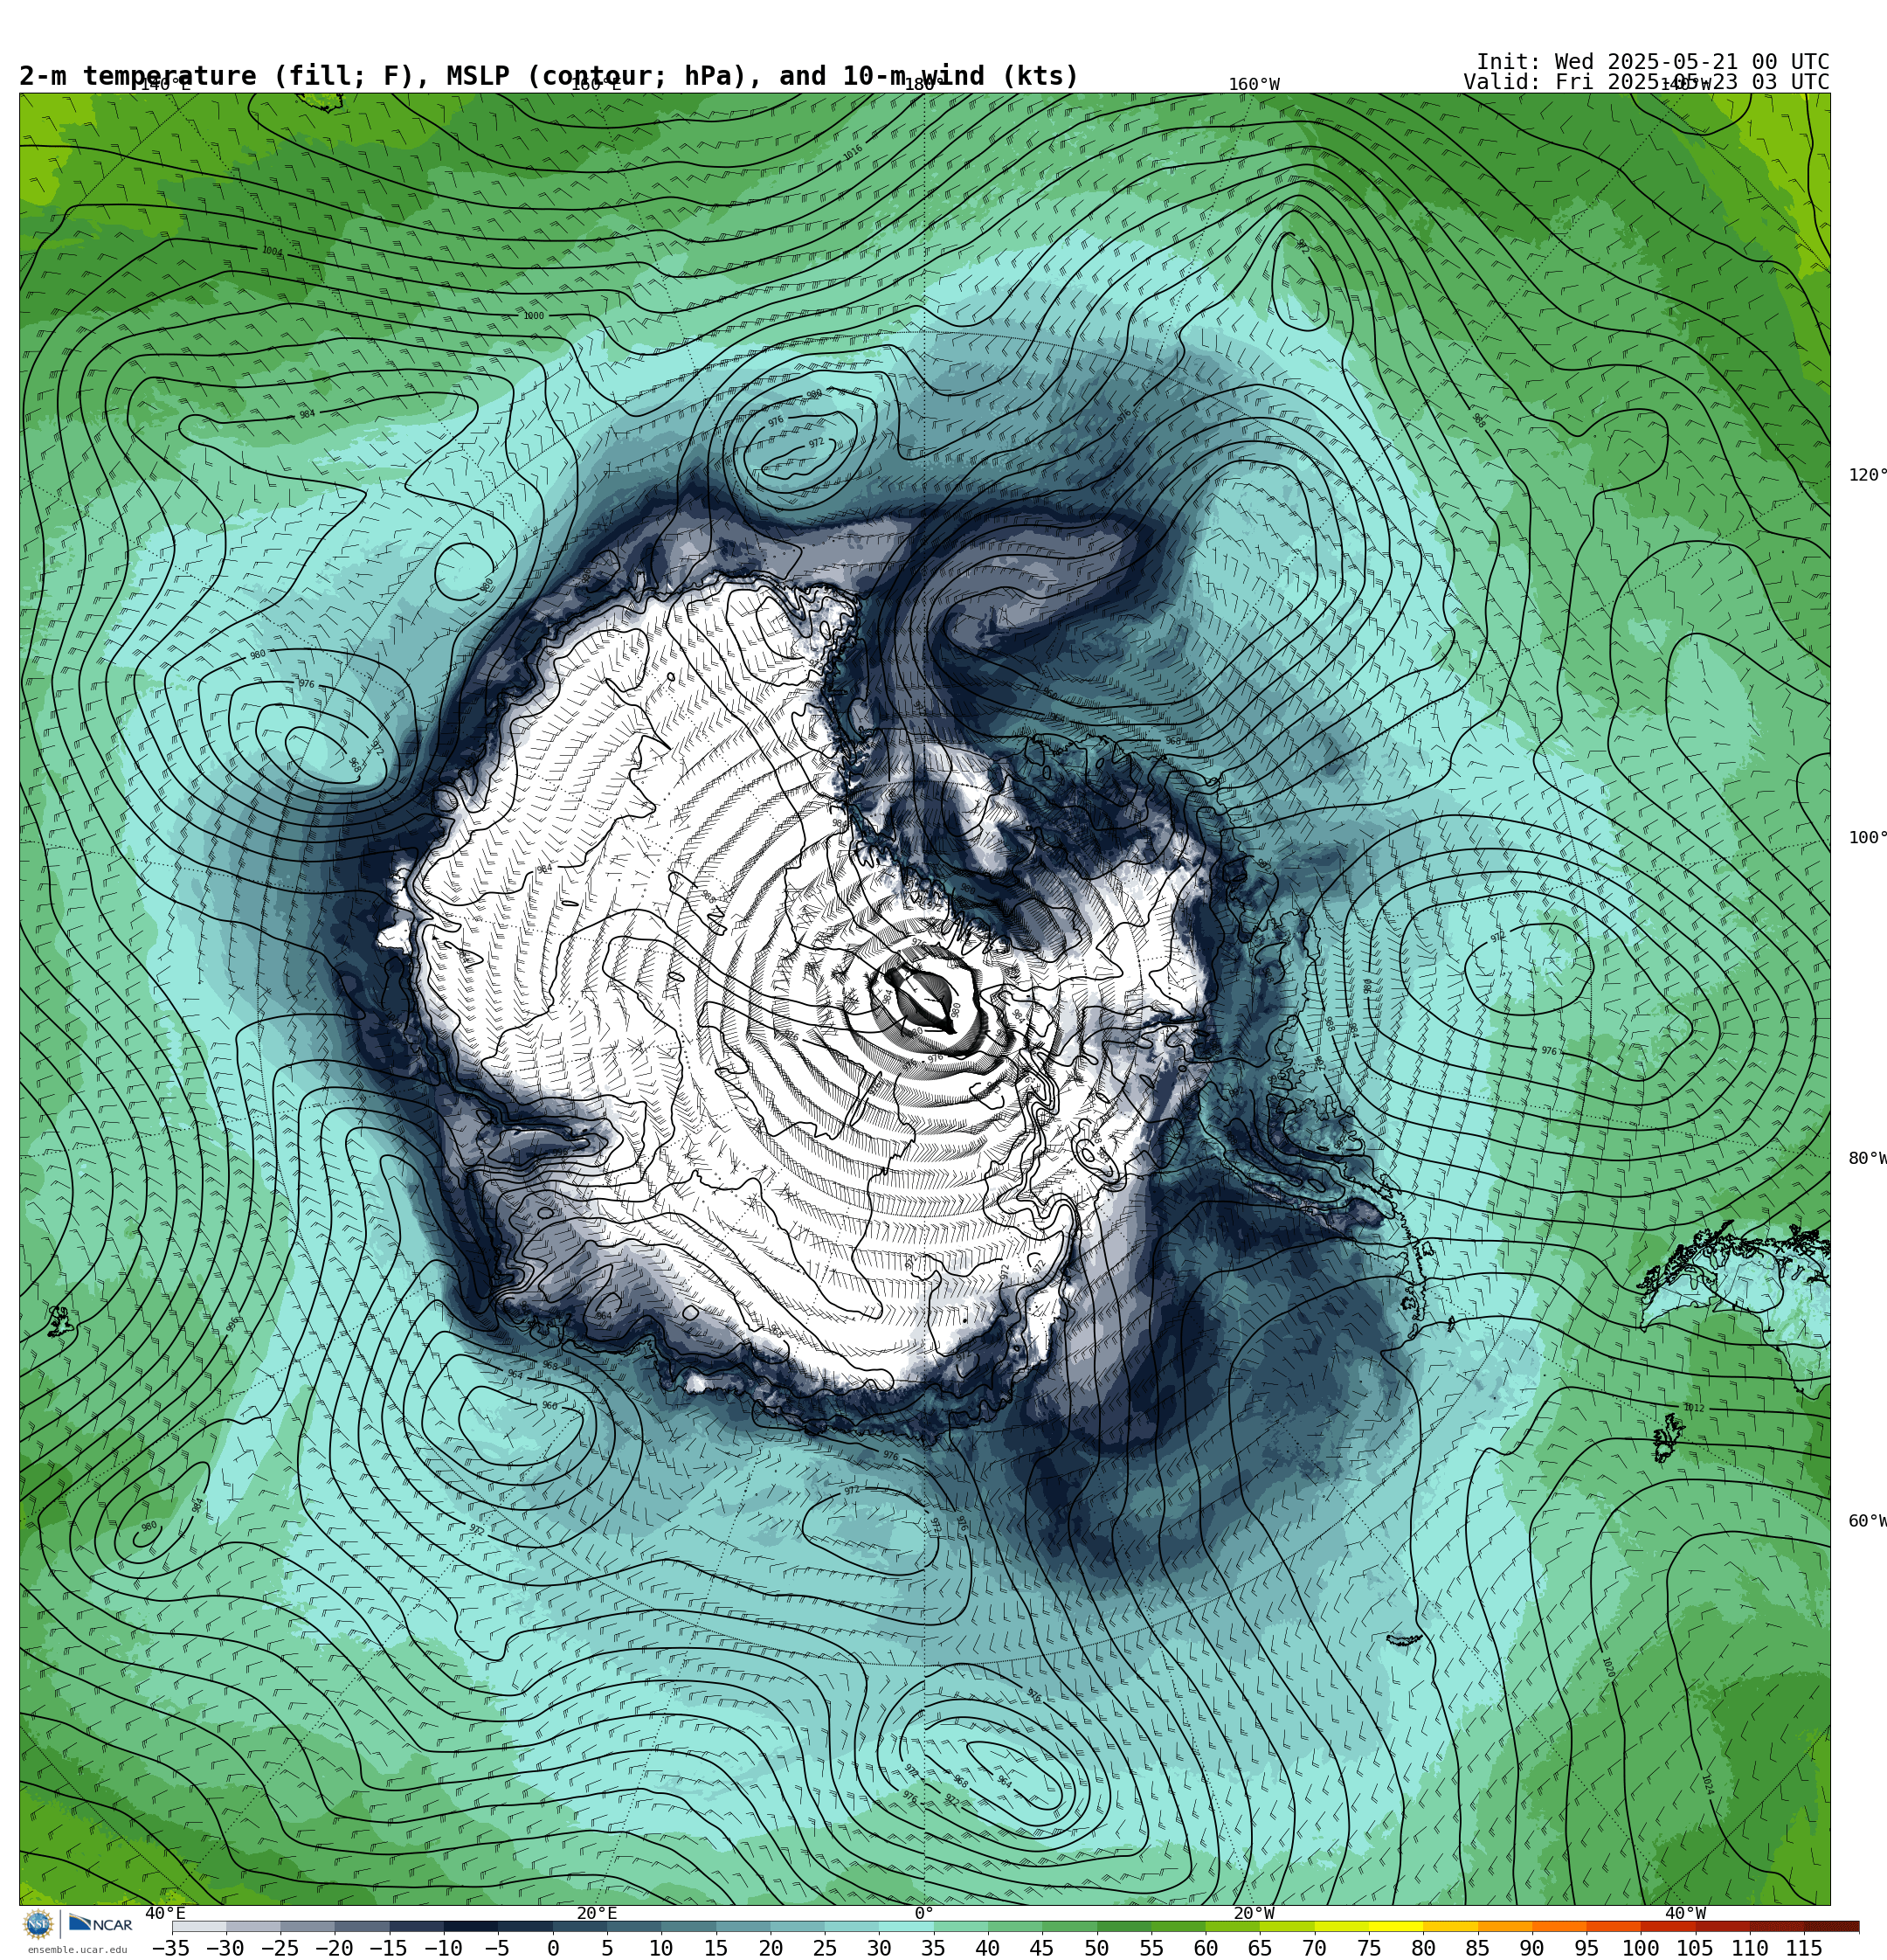Click the 80 colorbar tick label
Viewport: 1887px width, 1960px height.
coord(1422,1949)
